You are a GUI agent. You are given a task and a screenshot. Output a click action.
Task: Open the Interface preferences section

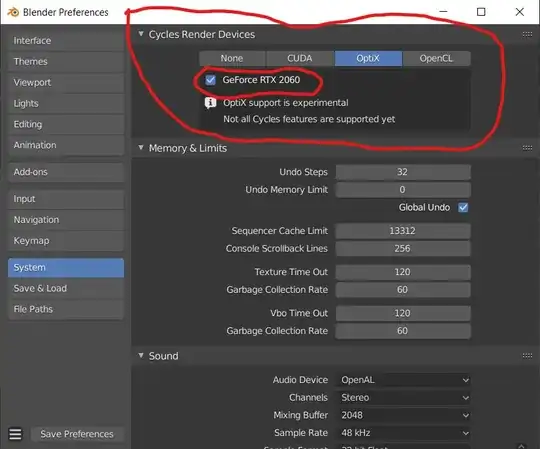[66, 41]
